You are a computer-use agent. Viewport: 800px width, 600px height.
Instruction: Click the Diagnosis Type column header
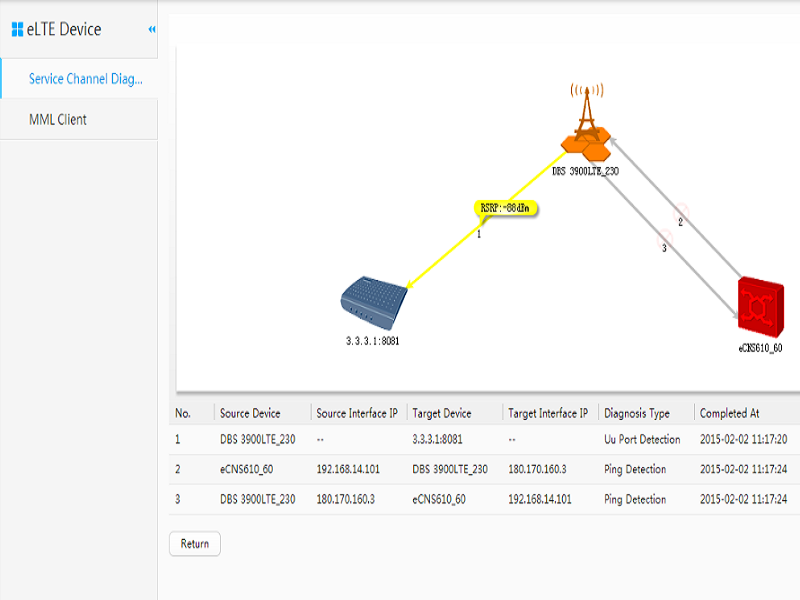tap(637, 413)
